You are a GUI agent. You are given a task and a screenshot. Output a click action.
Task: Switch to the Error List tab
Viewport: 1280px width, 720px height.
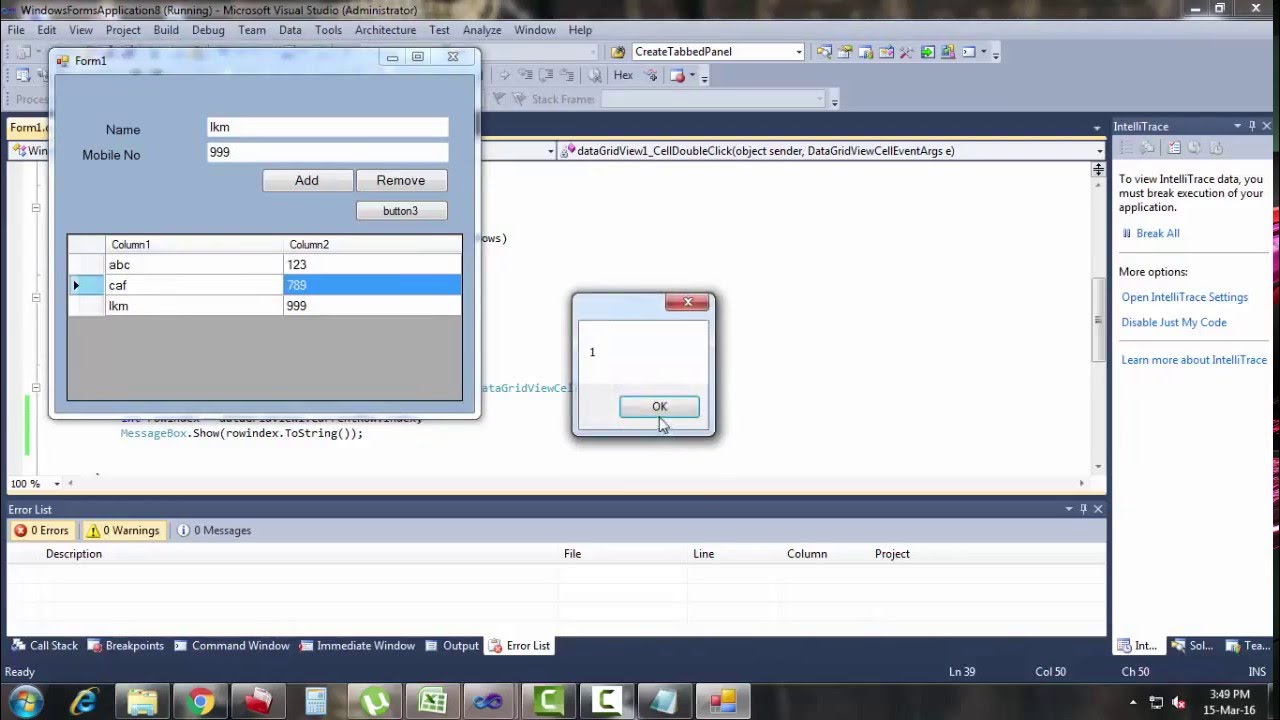click(x=518, y=646)
